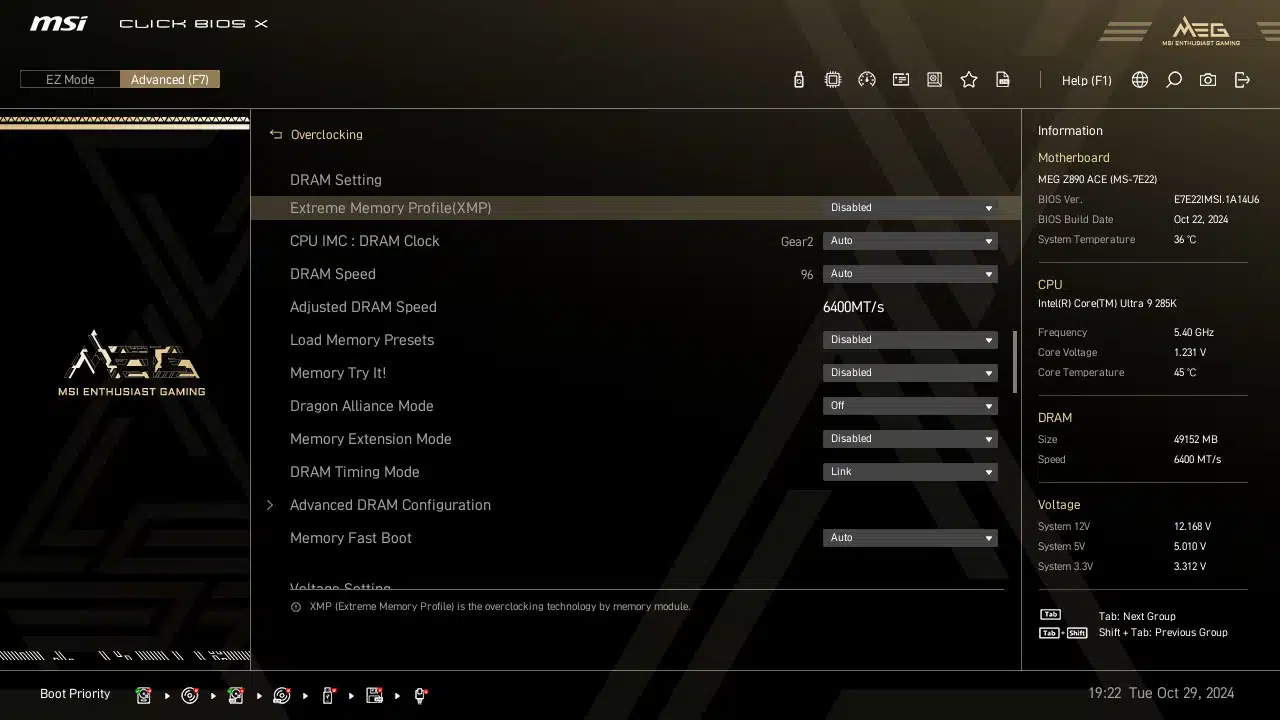
Task: Click Extreme Memory Profile(XMP) row label
Action: coord(390,208)
